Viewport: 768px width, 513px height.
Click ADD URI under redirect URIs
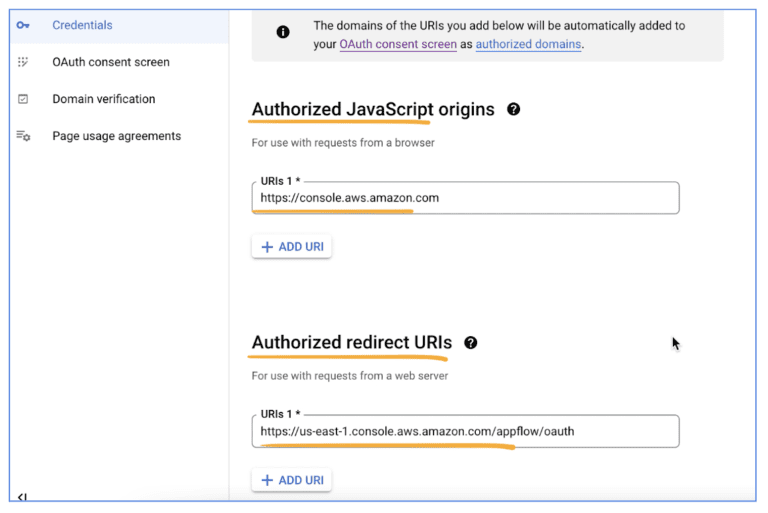pos(291,480)
